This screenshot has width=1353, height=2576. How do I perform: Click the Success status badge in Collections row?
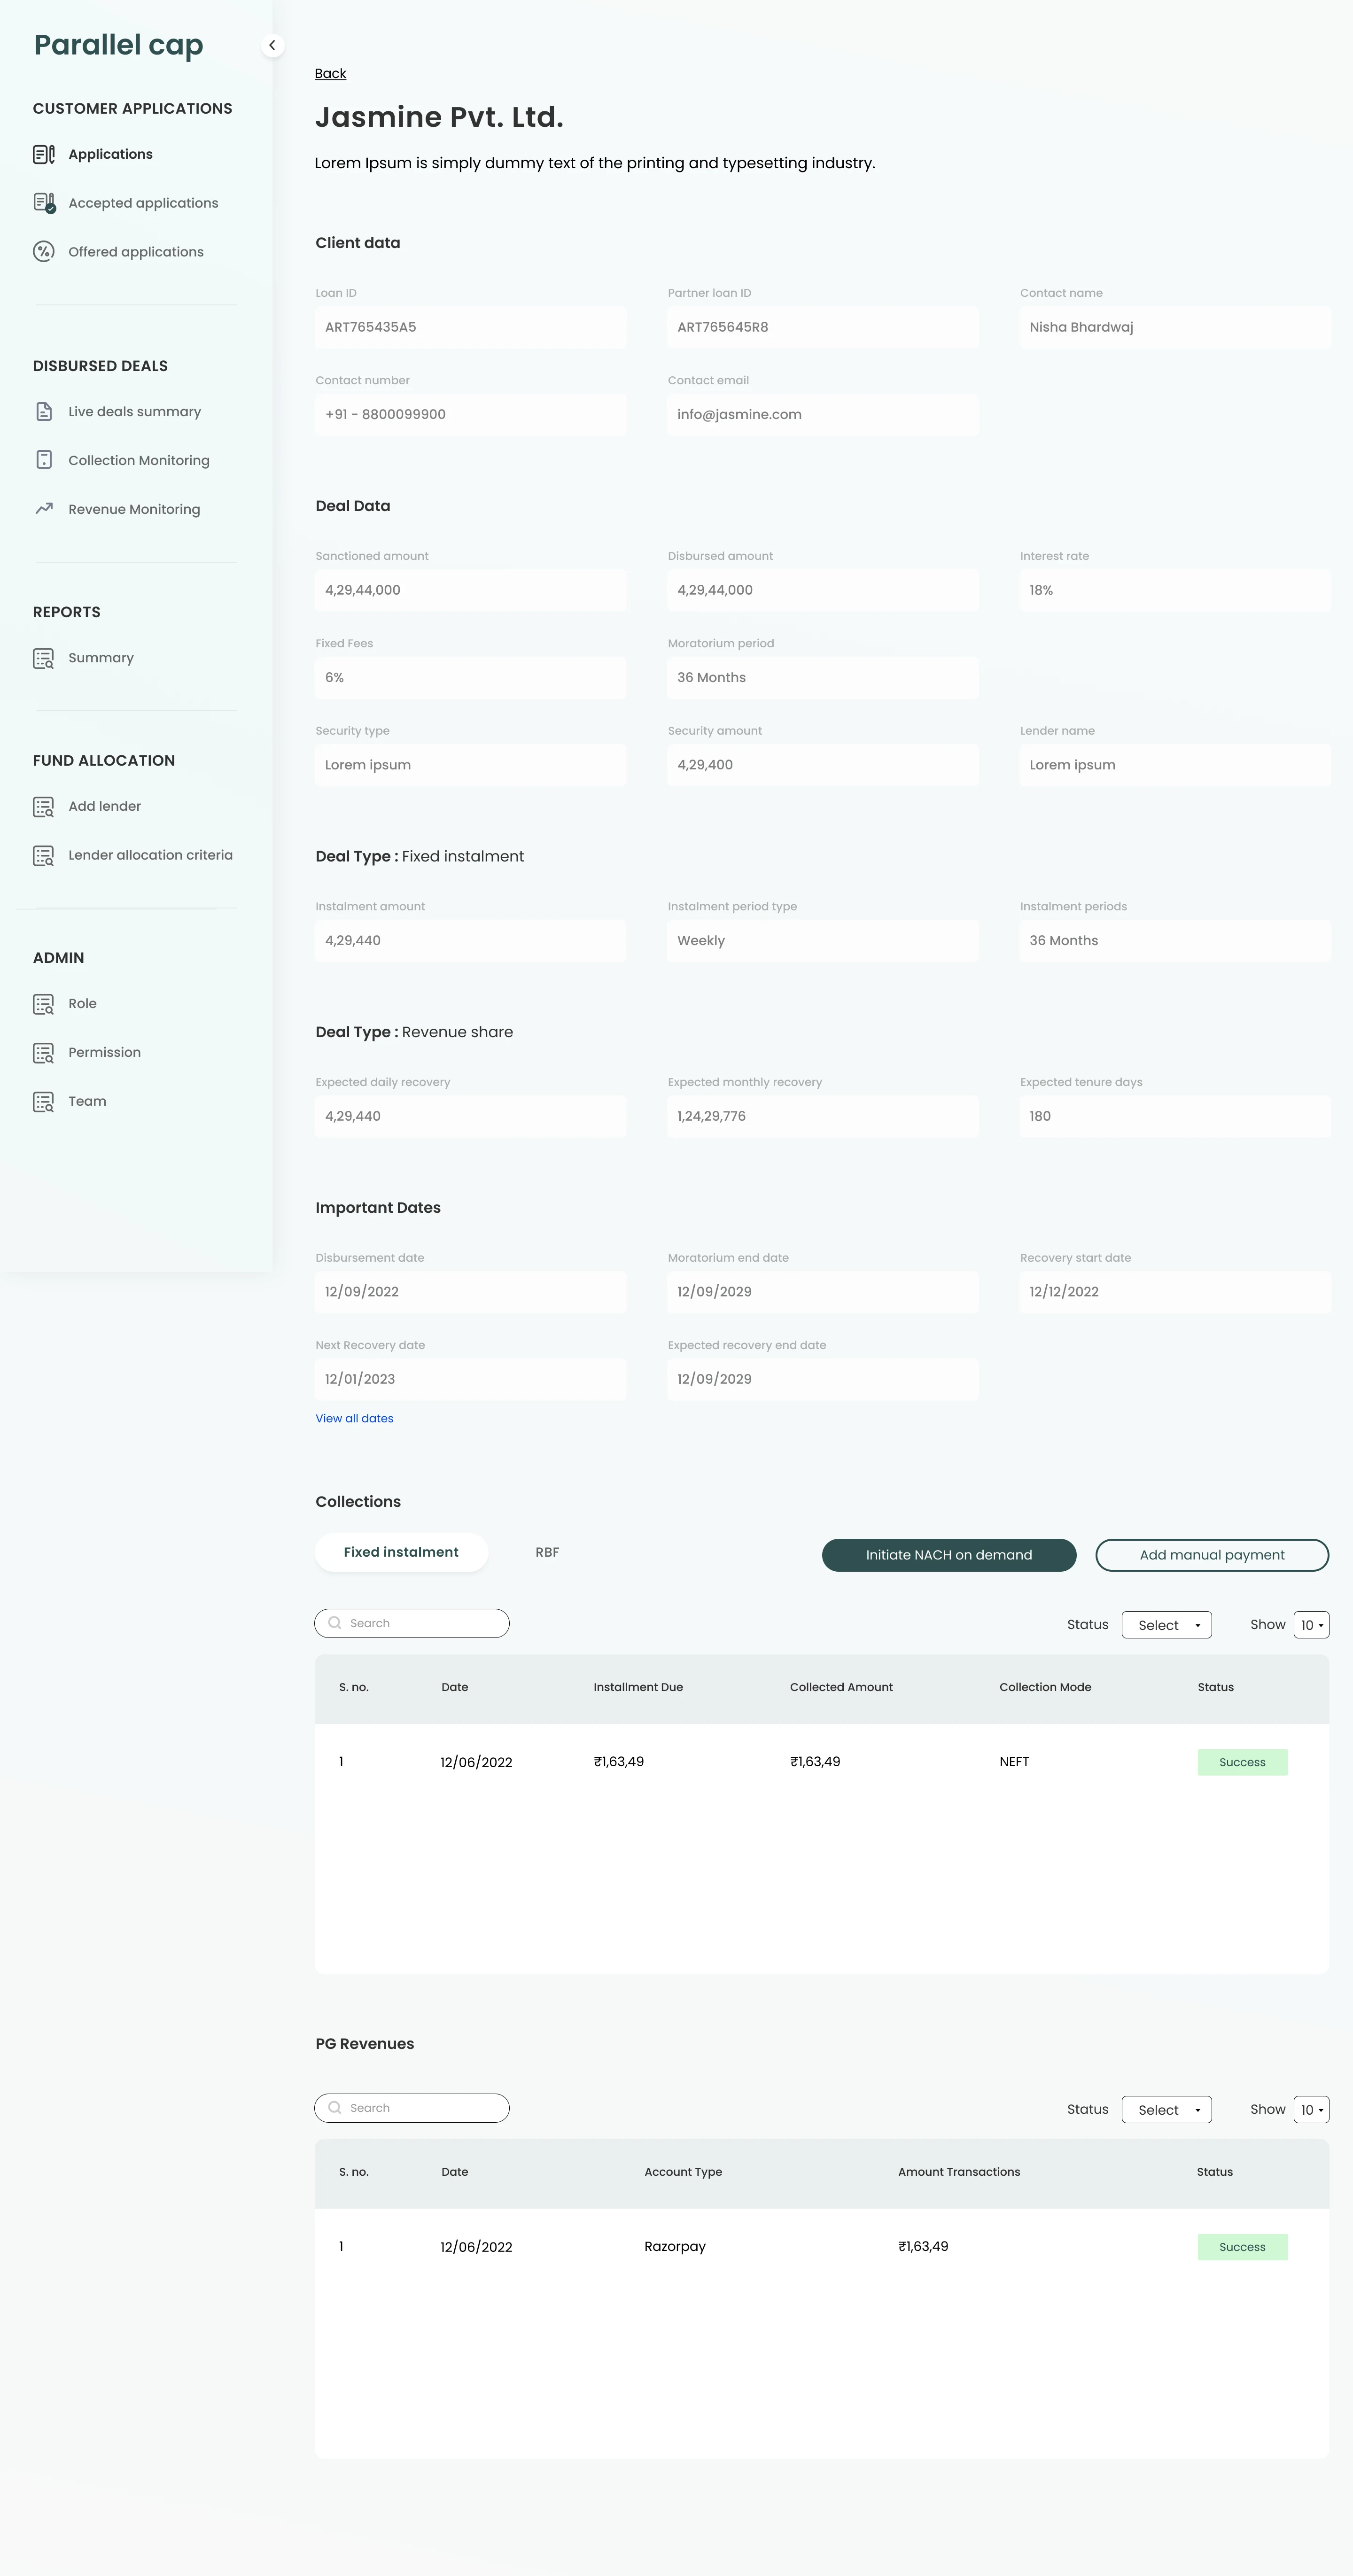pos(1243,1762)
